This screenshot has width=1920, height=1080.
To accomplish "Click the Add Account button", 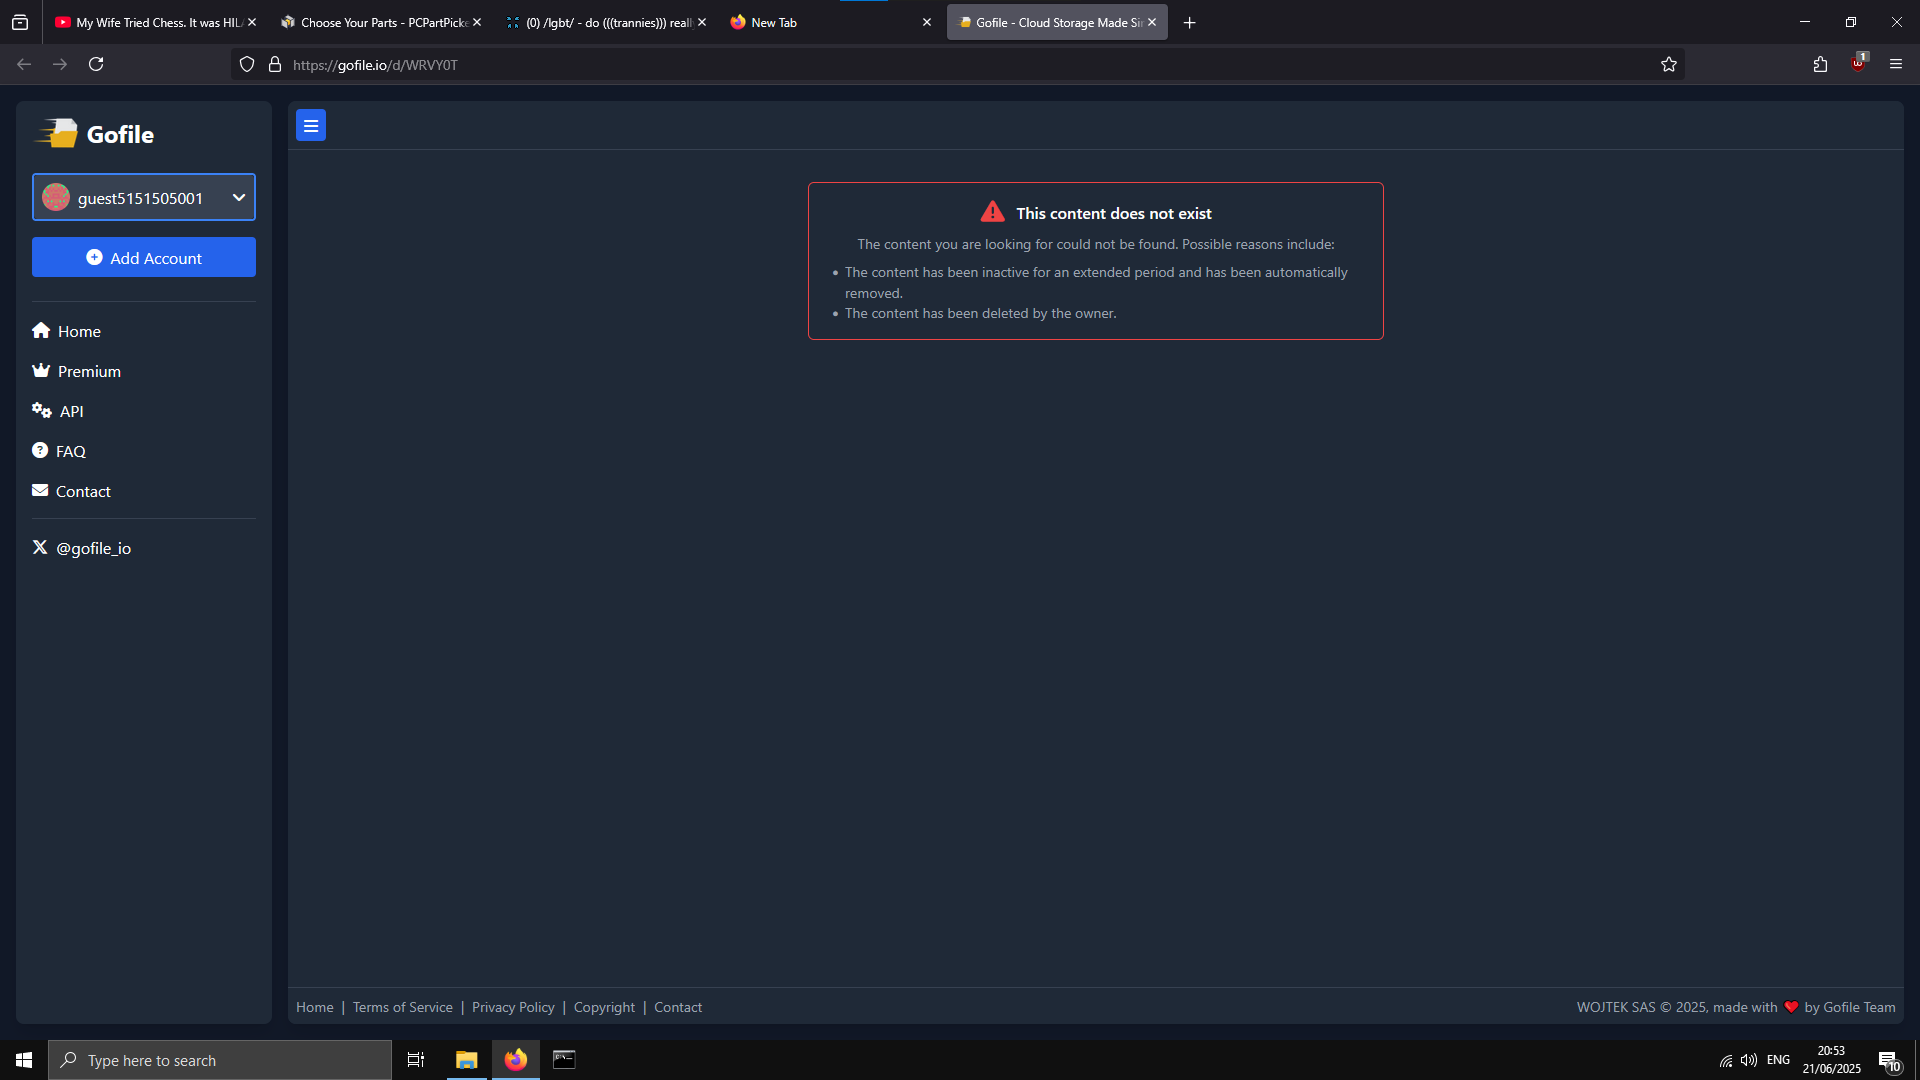I will pos(144,258).
